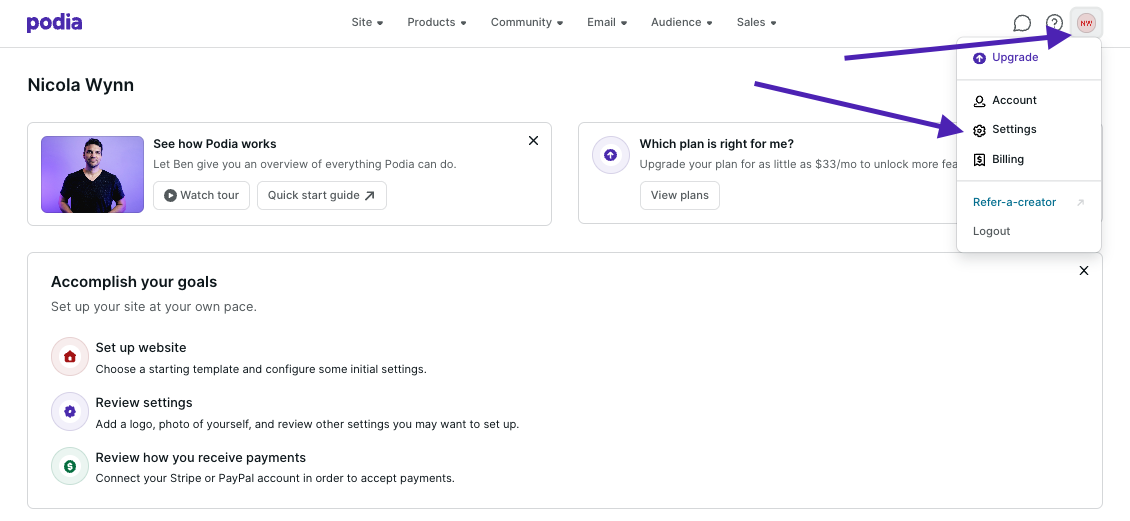This screenshot has height=521, width=1130.
Task: Click Ben's tour video thumbnail
Action: pyautogui.click(x=92, y=174)
